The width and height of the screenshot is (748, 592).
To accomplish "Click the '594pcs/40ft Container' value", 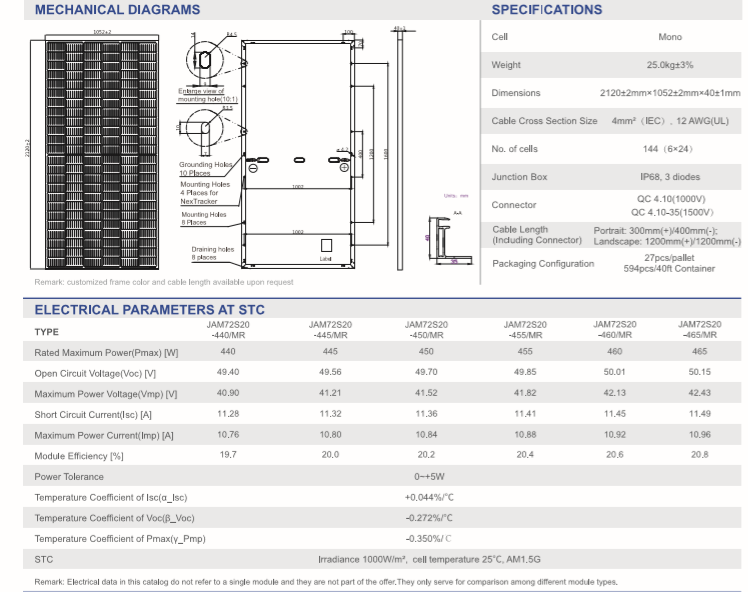I will [669, 269].
